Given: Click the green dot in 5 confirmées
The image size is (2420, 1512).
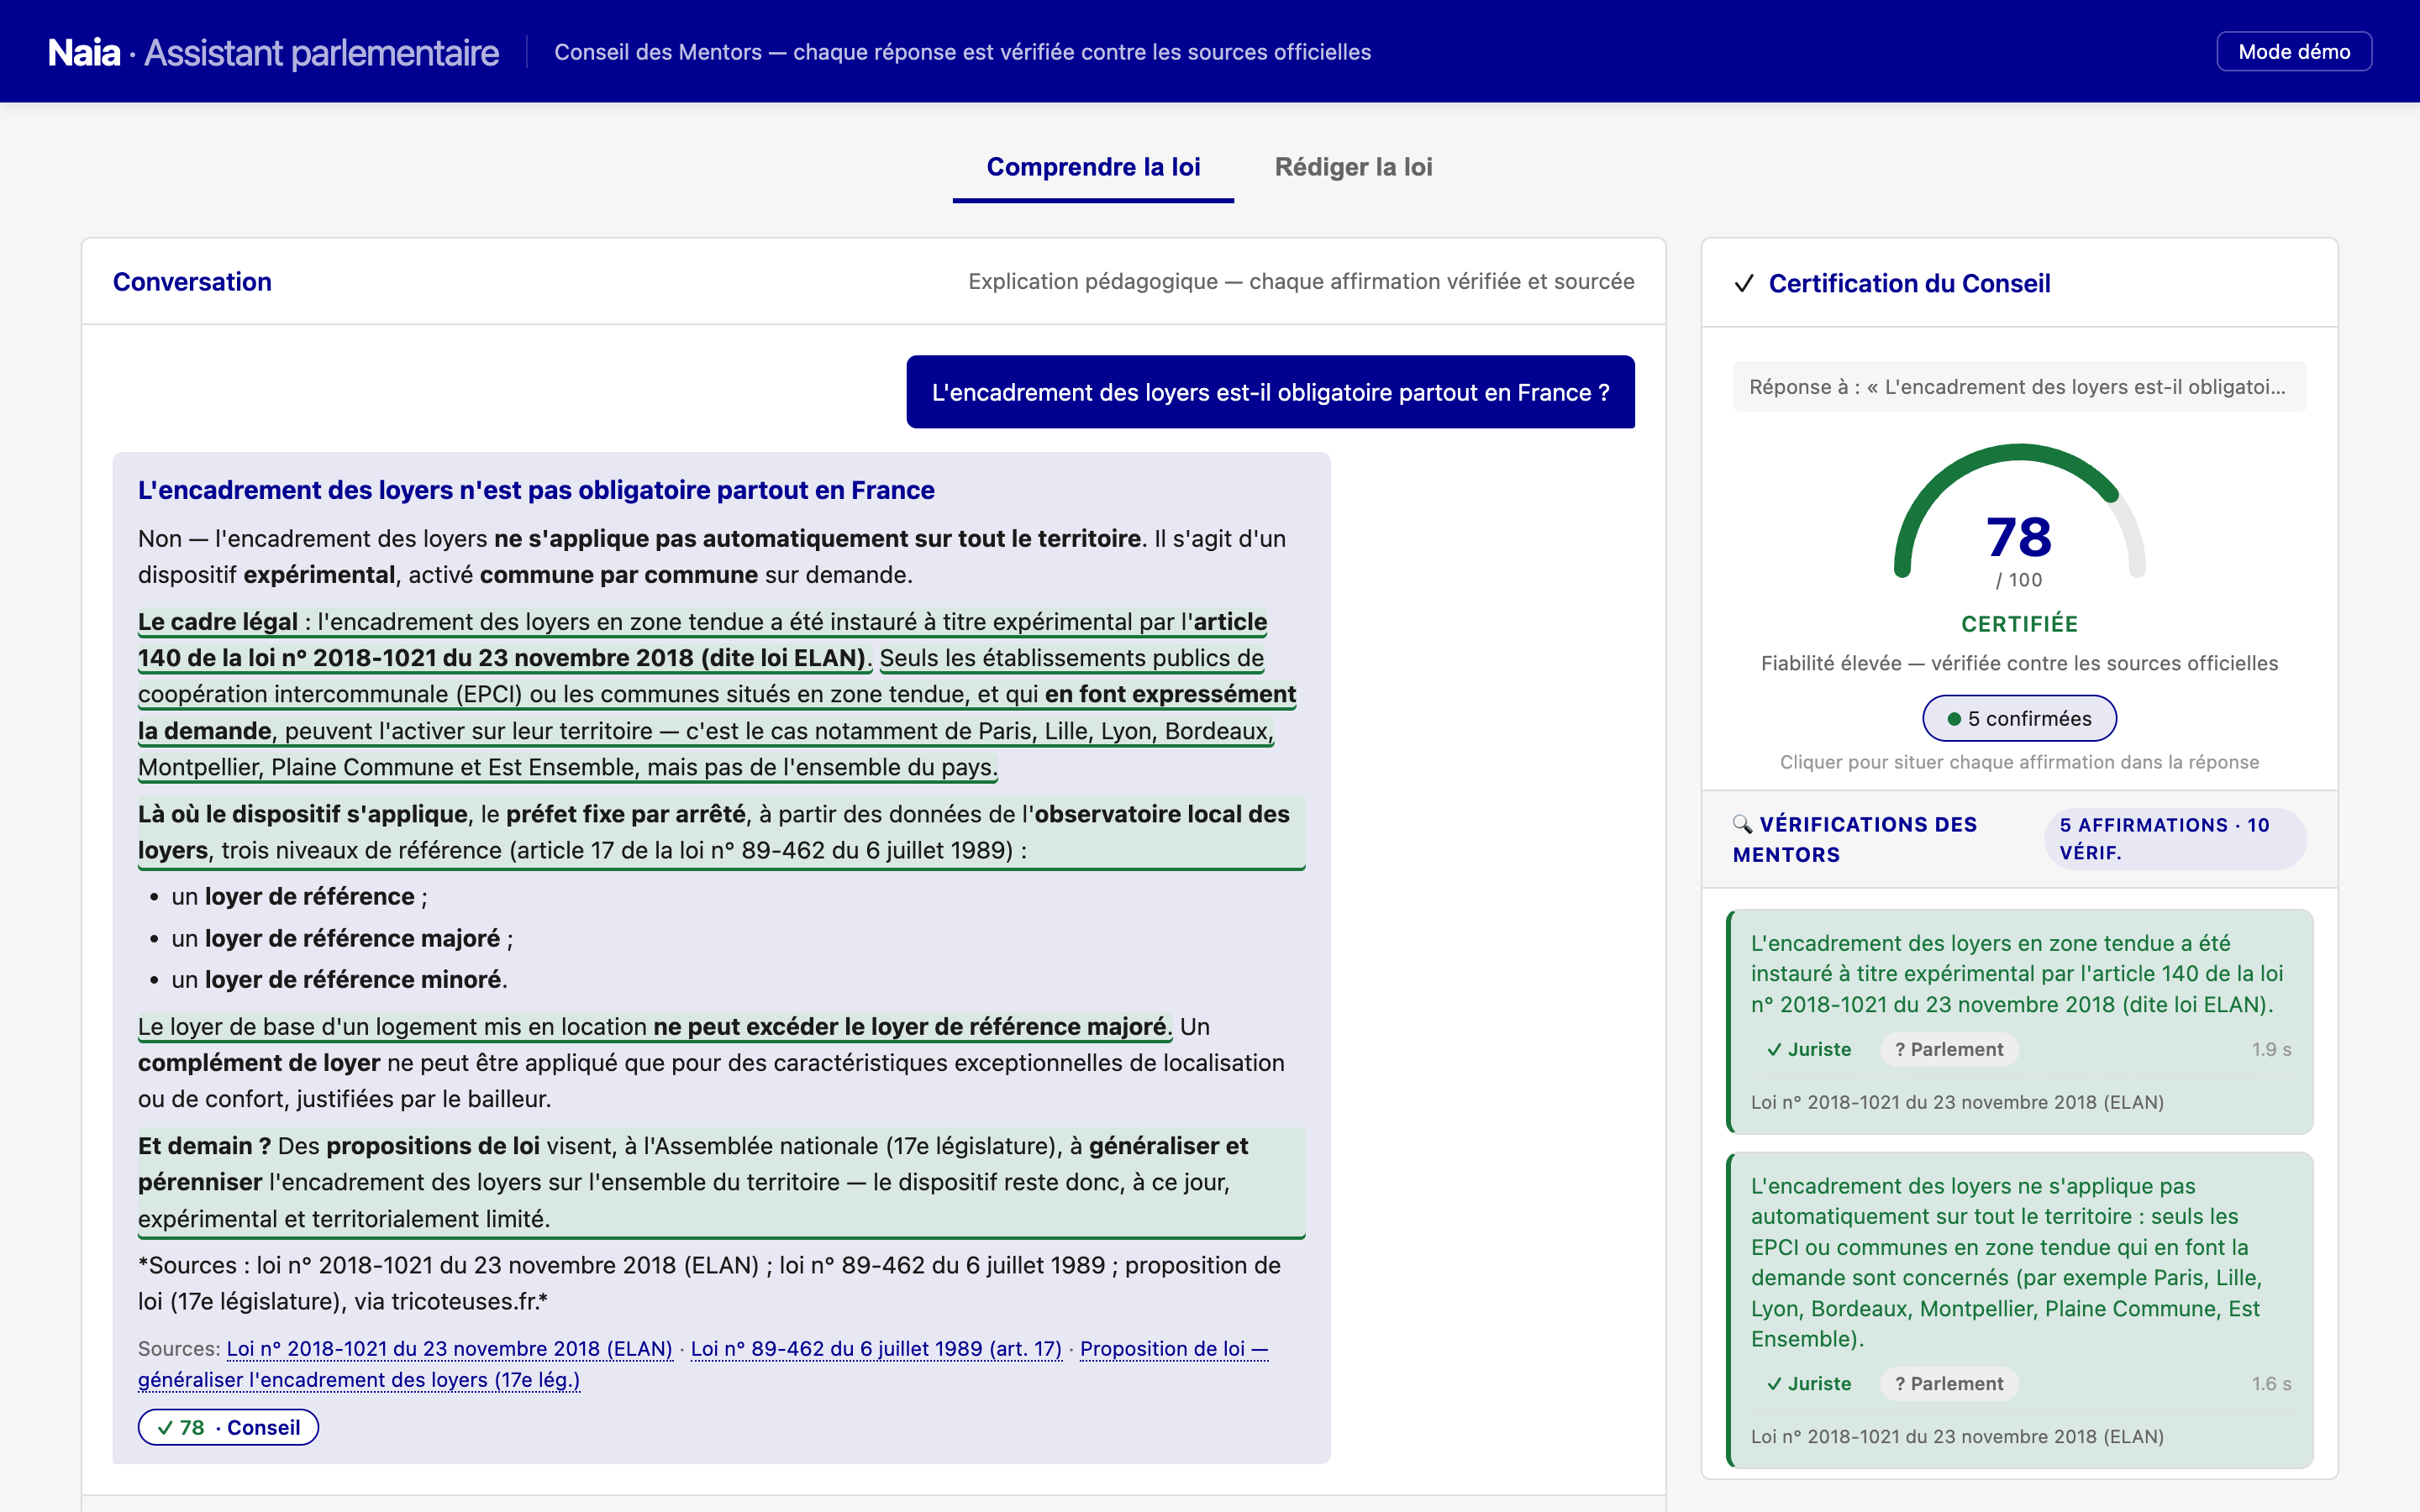Looking at the screenshot, I should 1954,719.
